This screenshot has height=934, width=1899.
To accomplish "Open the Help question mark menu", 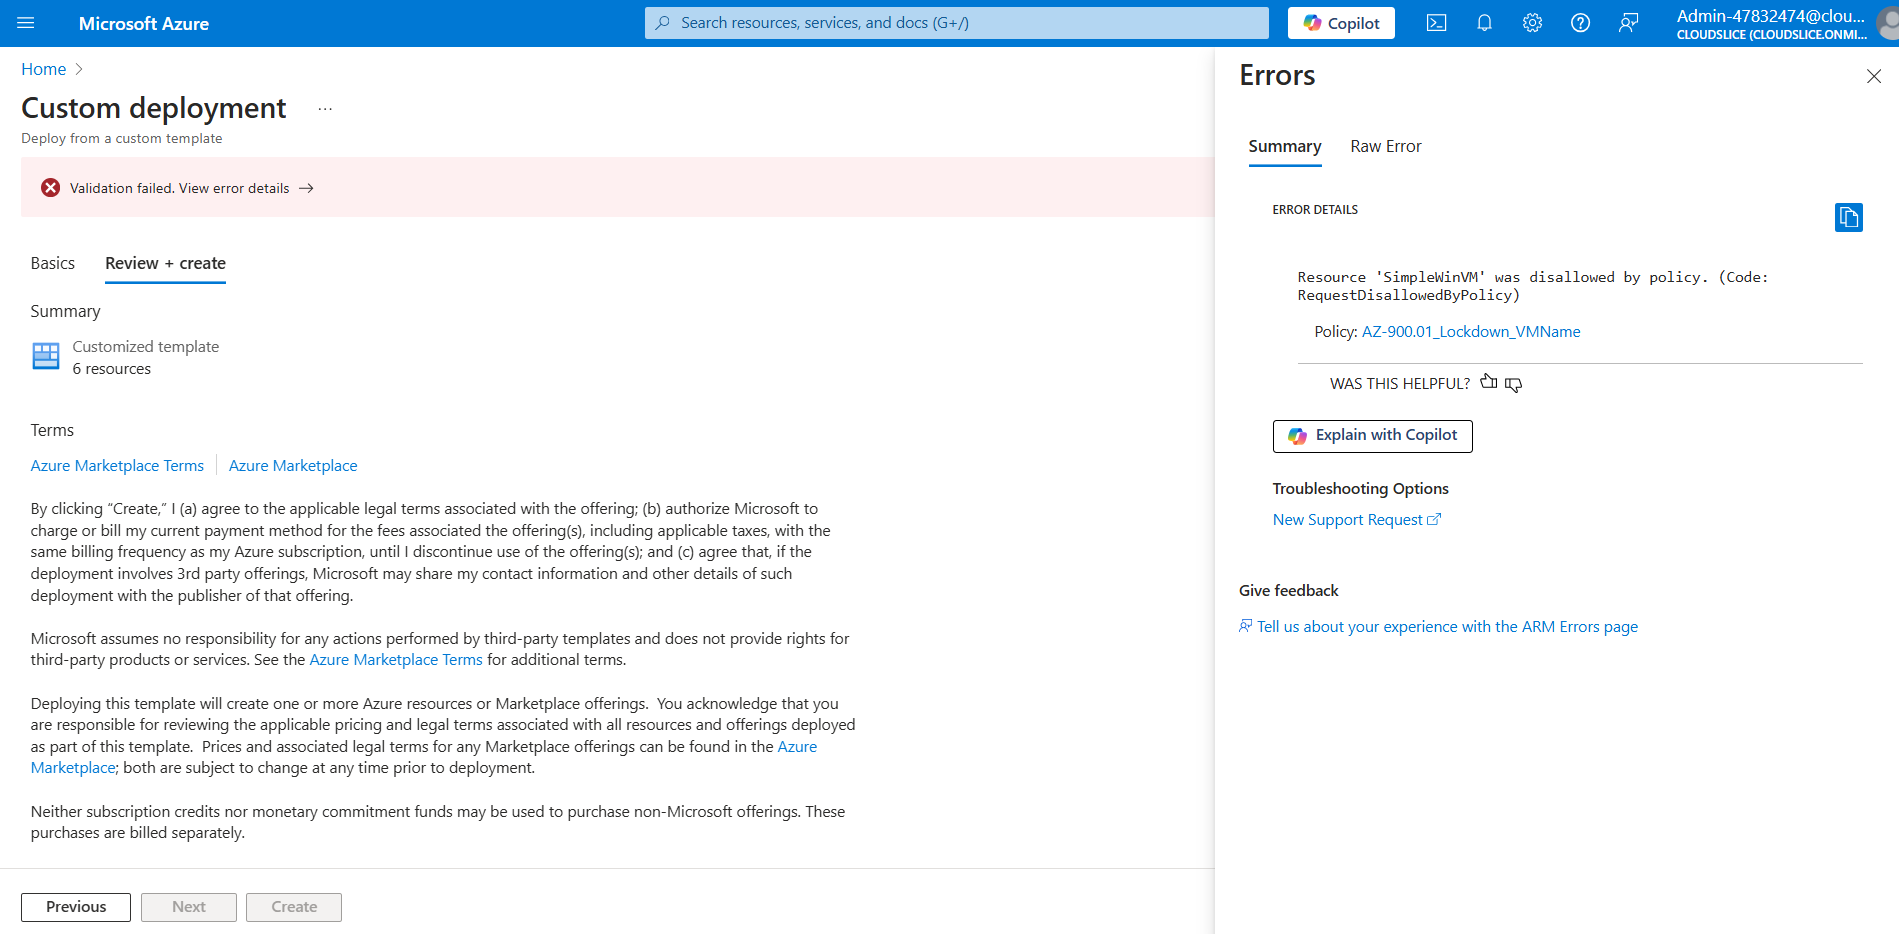I will (x=1580, y=23).
